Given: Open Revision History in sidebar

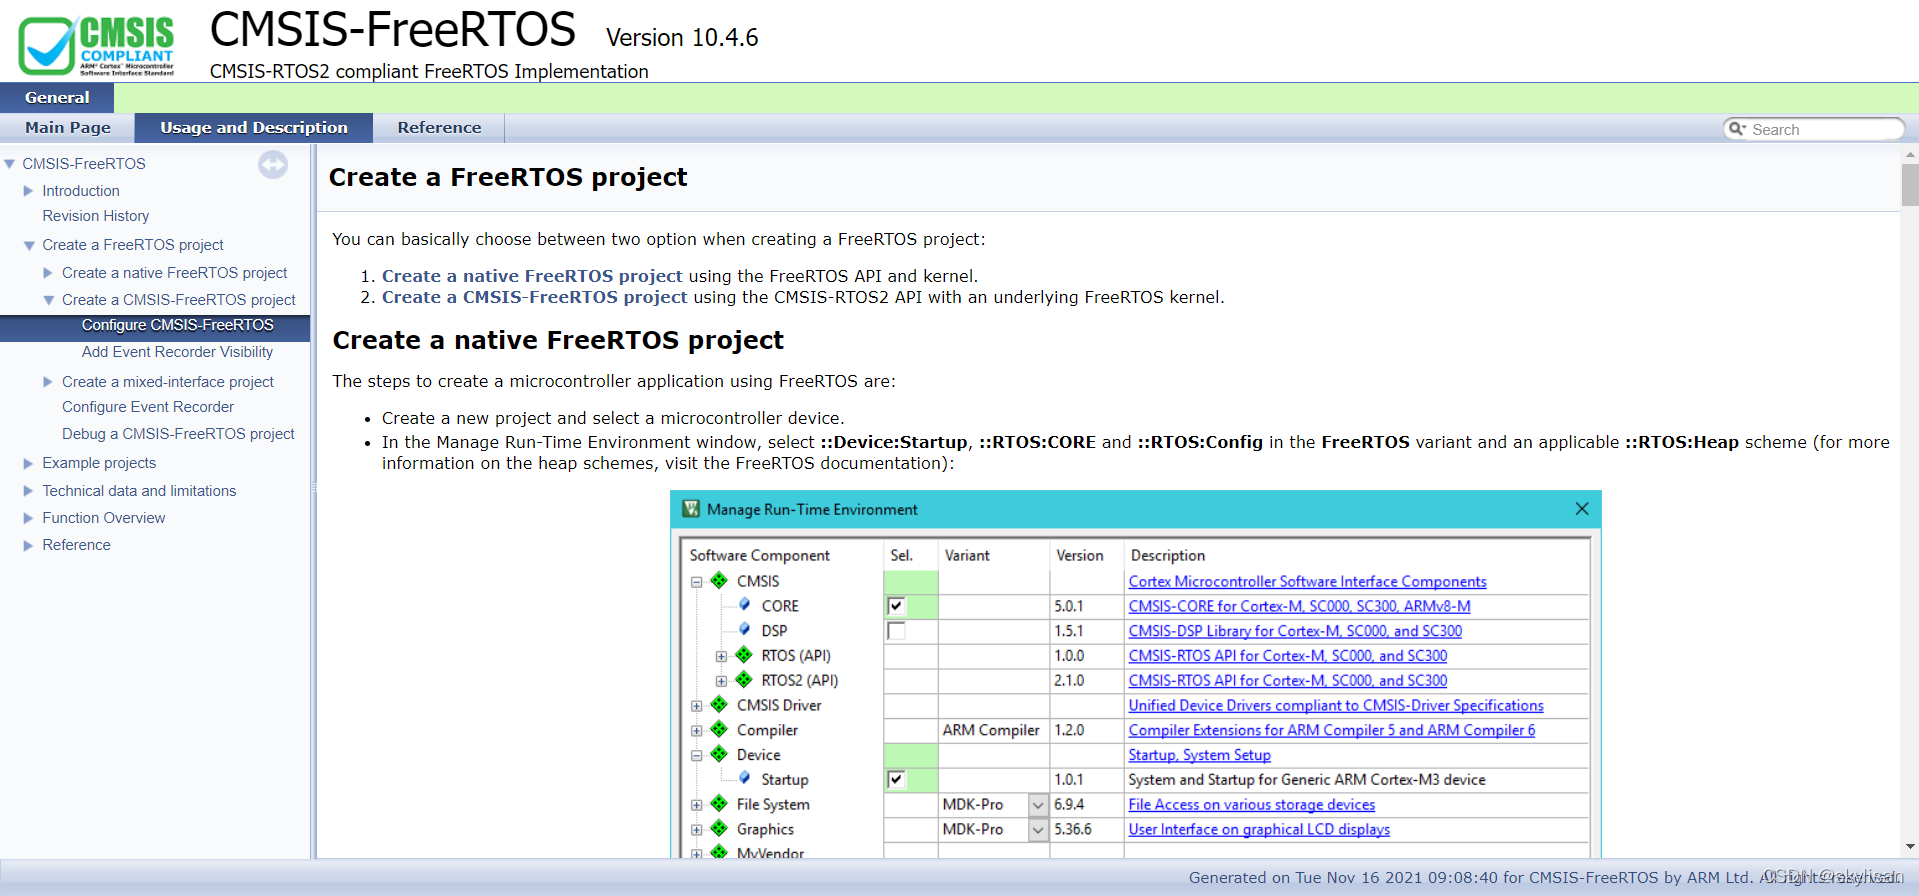Looking at the screenshot, I should [95, 216].
